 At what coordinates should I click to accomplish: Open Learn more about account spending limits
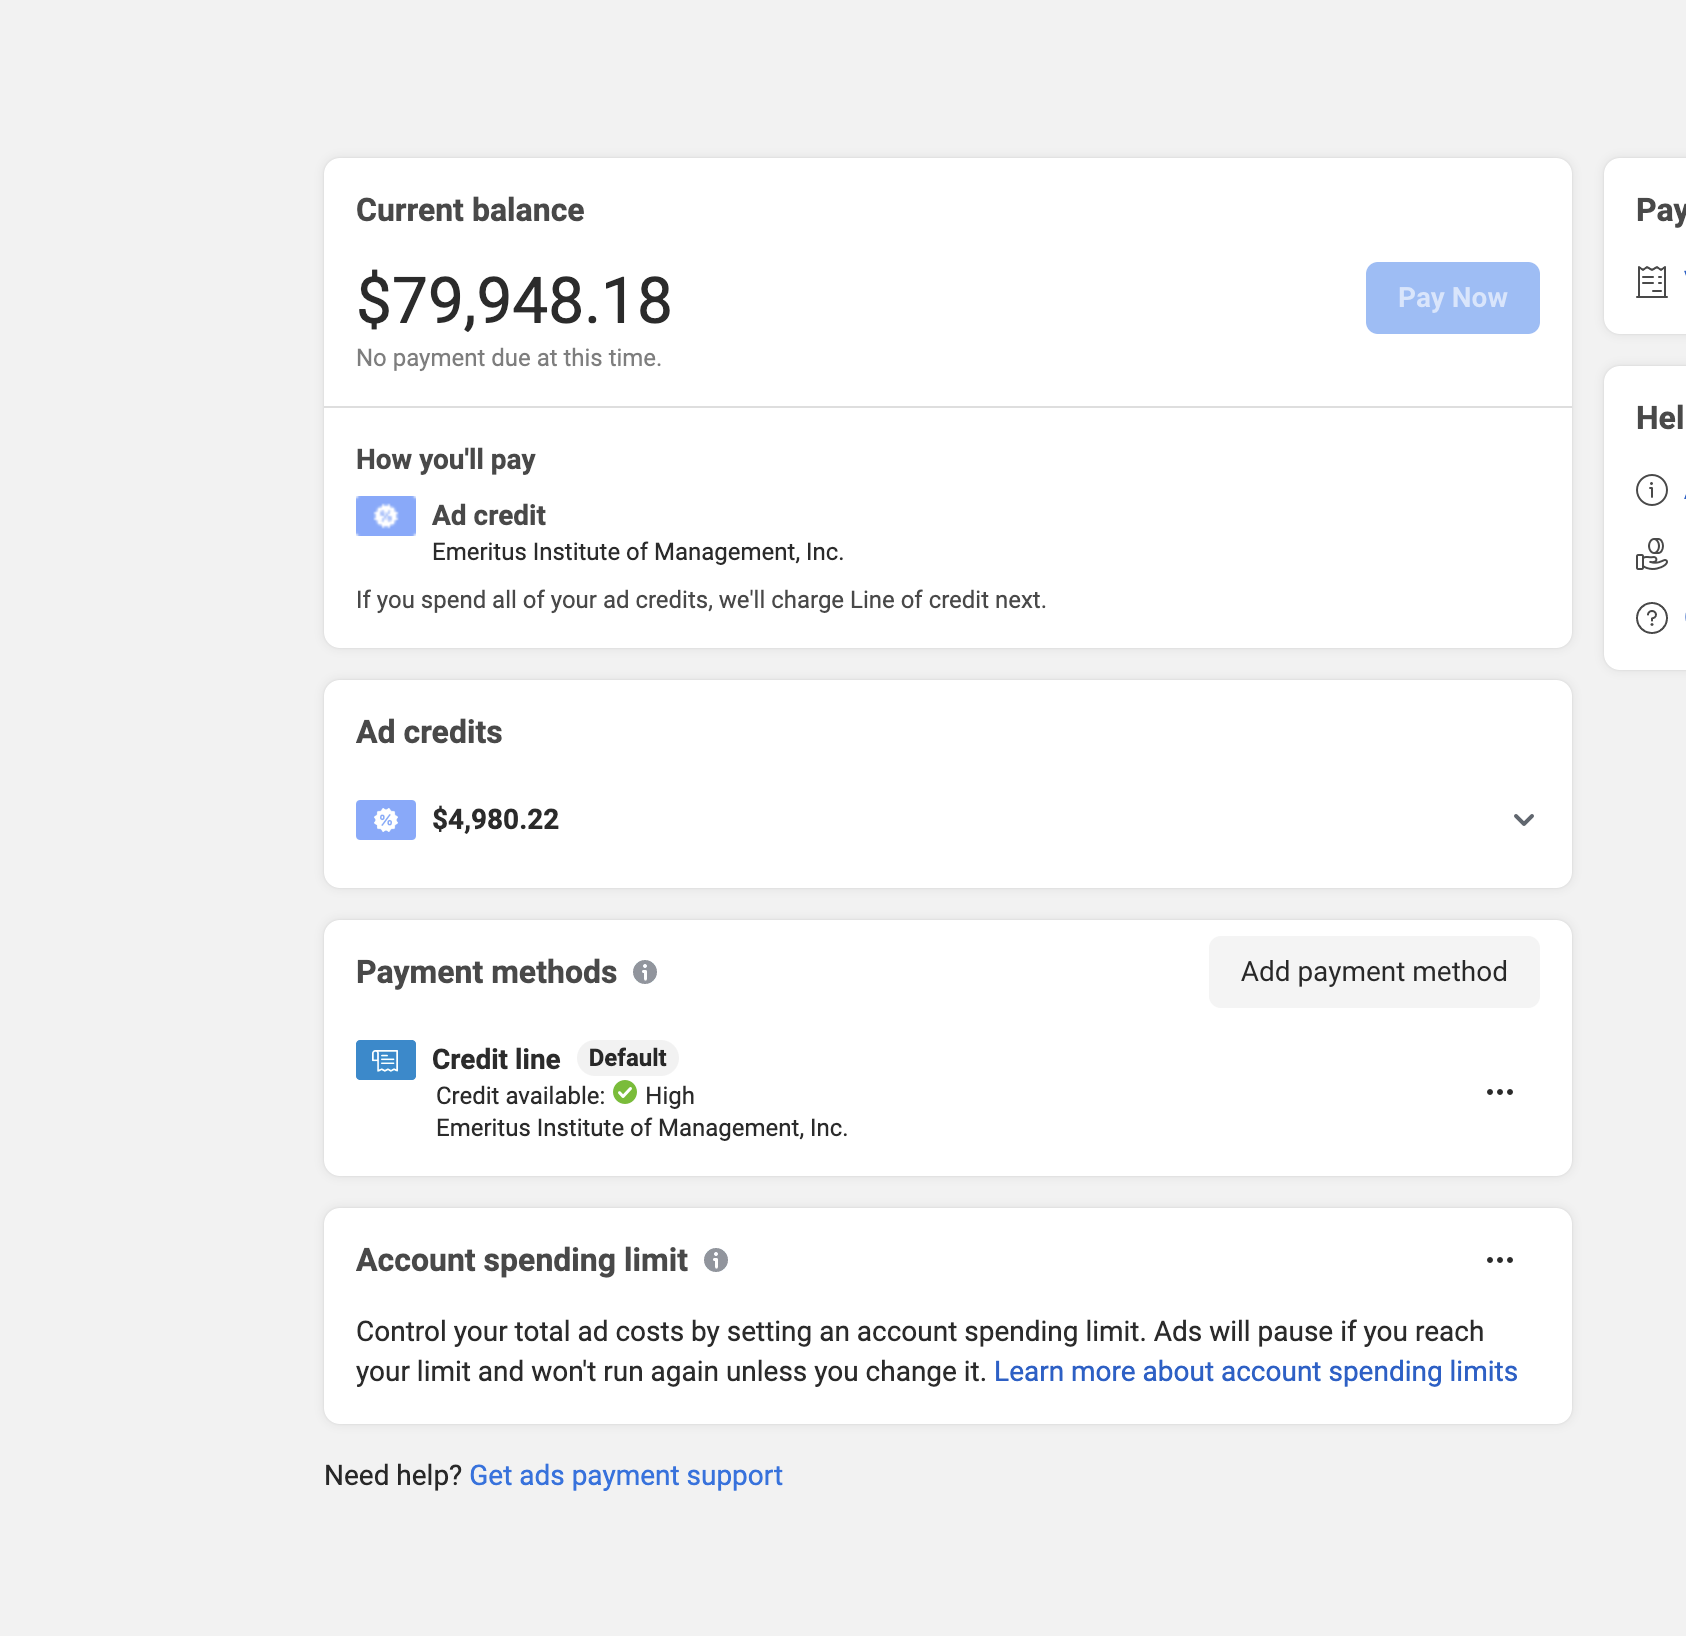pyautogui.click(x=1255, y=1372)
